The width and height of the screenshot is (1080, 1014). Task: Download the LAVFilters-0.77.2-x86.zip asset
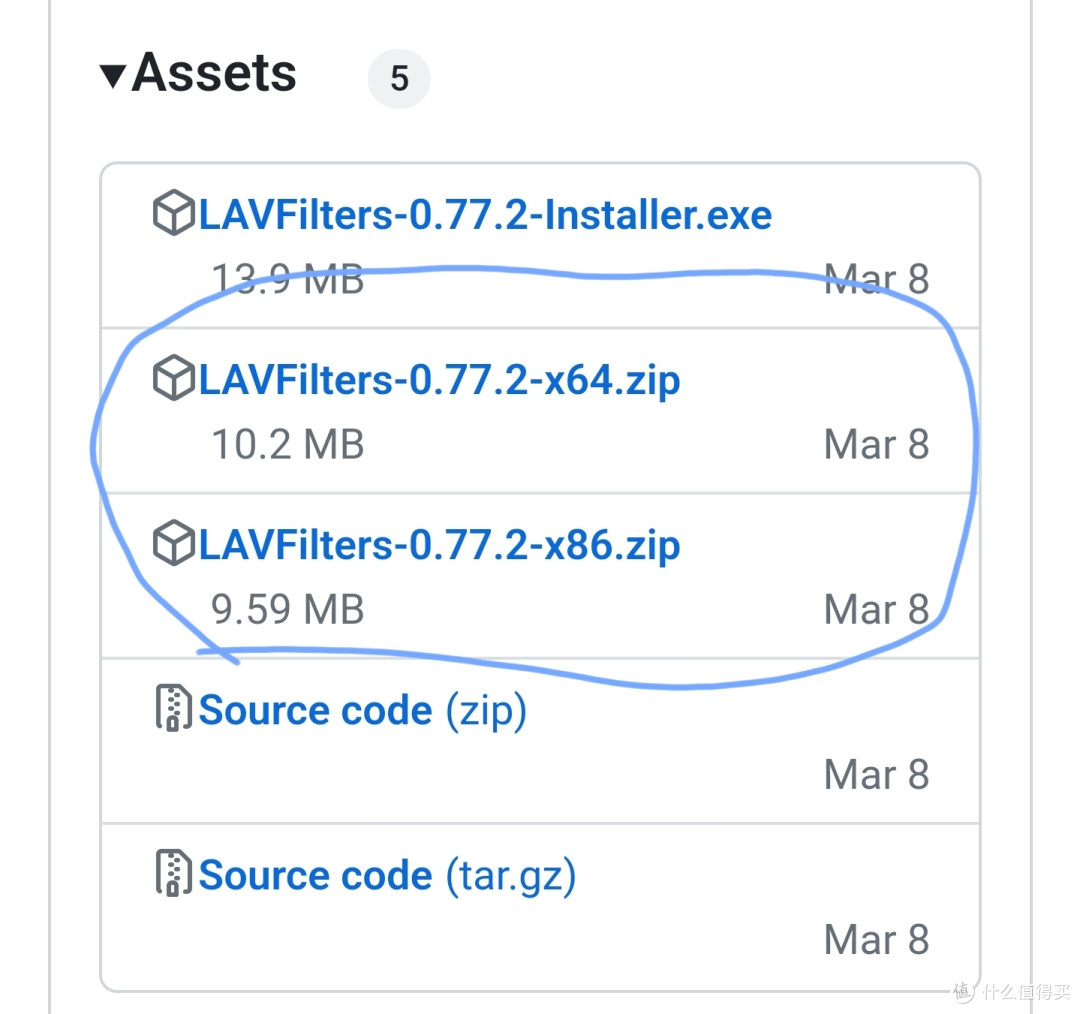click(x=440, y=545)
